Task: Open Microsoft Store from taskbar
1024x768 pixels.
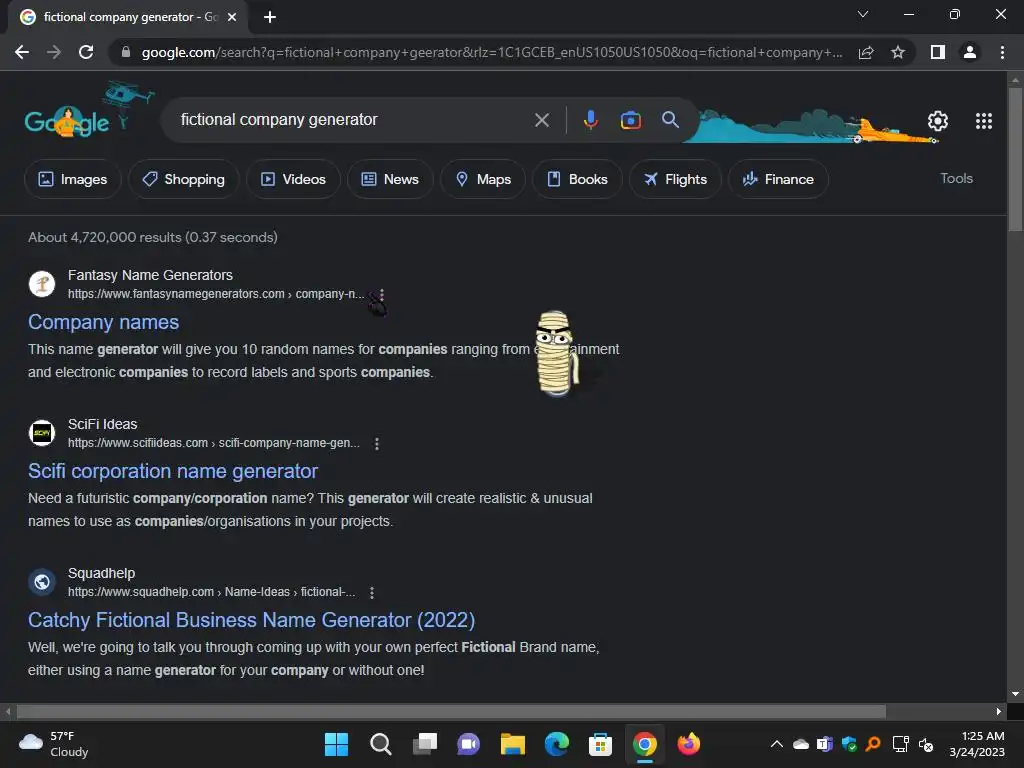Action: 600,744
